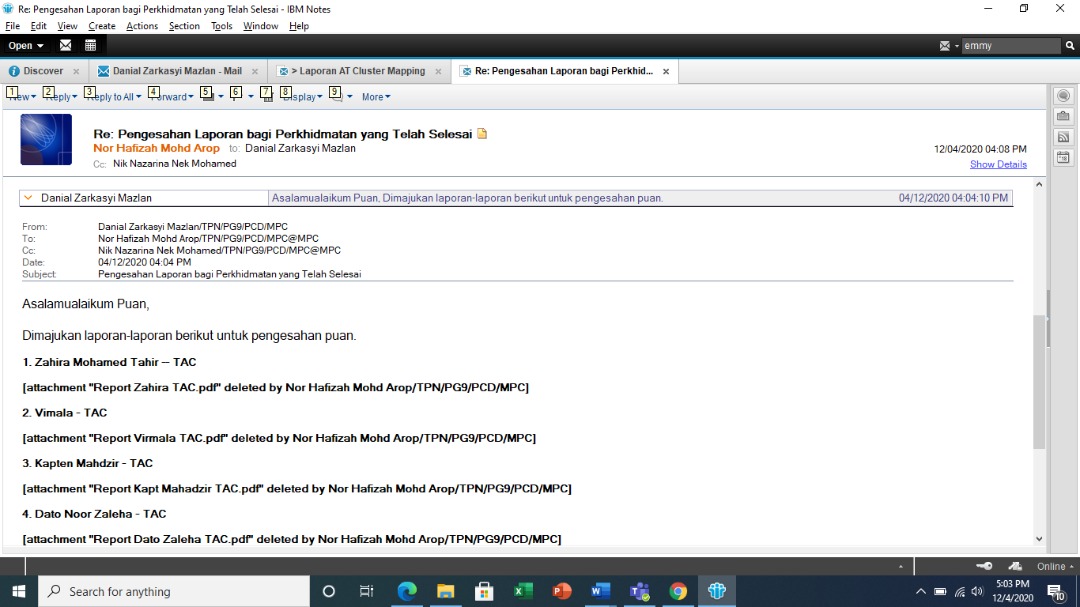Open Sametime chat sidebar panel icon
The width and height of the screenshot is (1080, 607).
click(x=1063, y=96)
